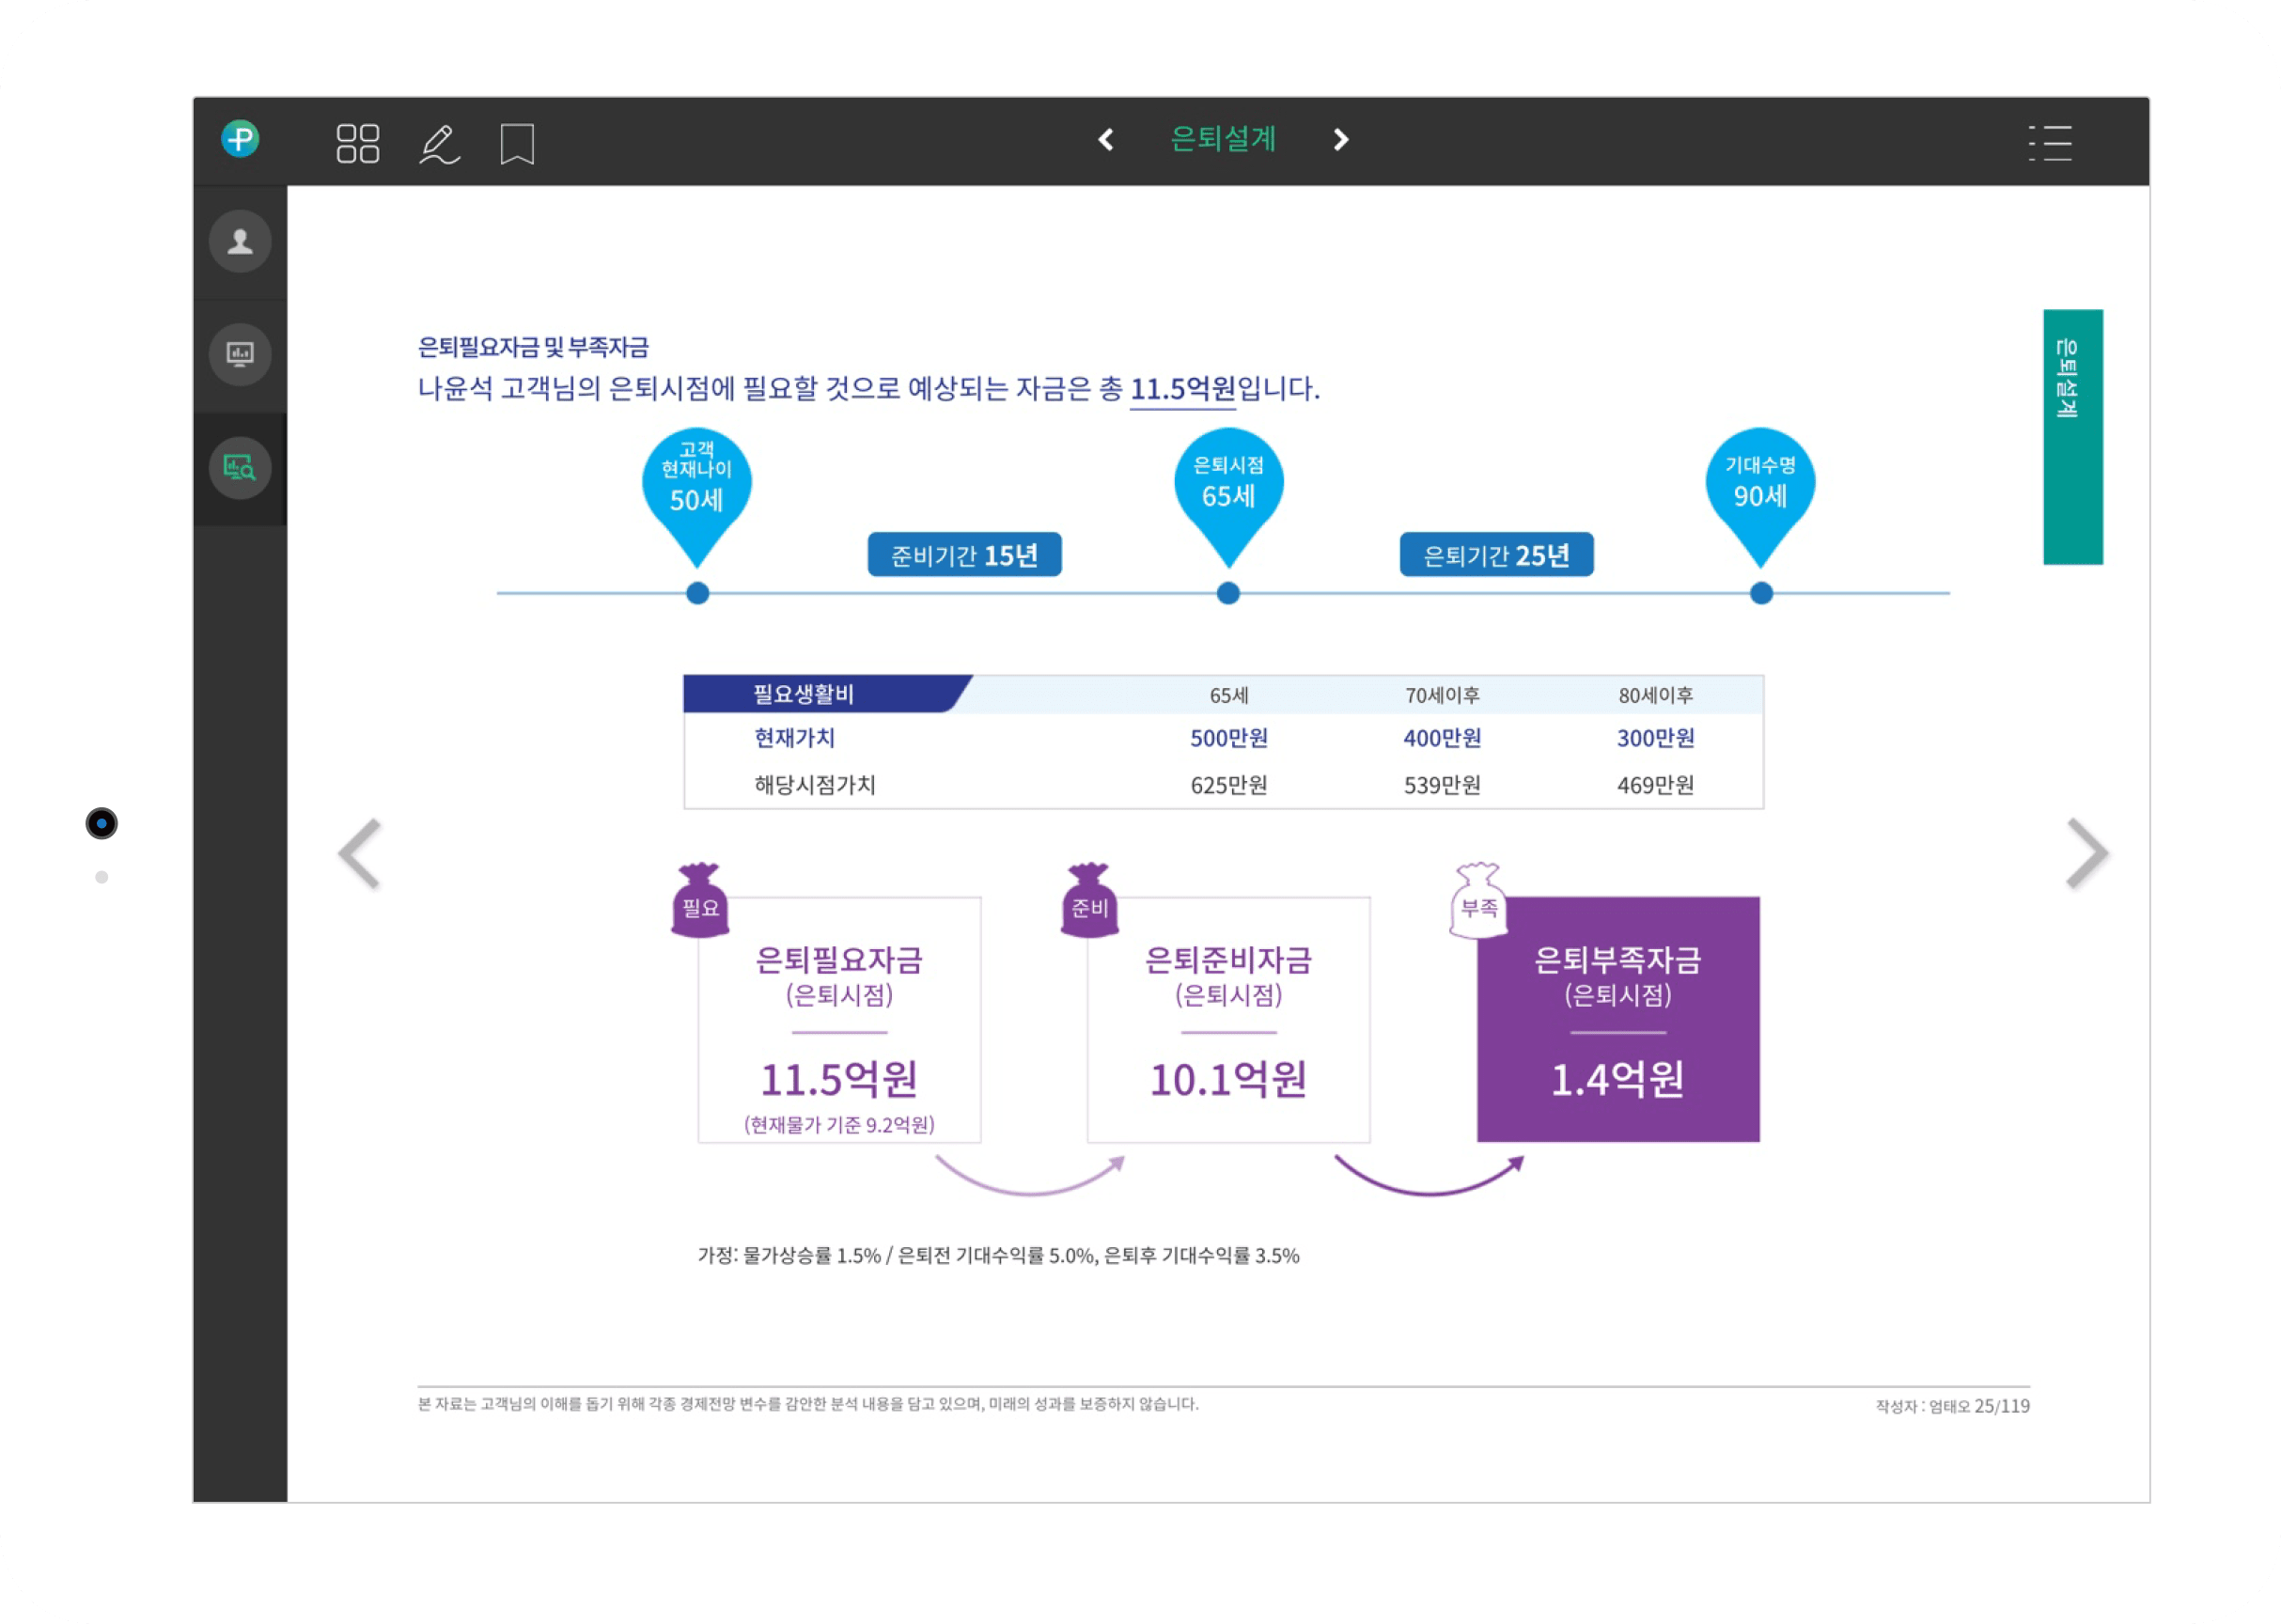Click the vertical 은퇴설계 side tab
The width and height of the screenshot is (2281, 1624).
point(2072,436)
